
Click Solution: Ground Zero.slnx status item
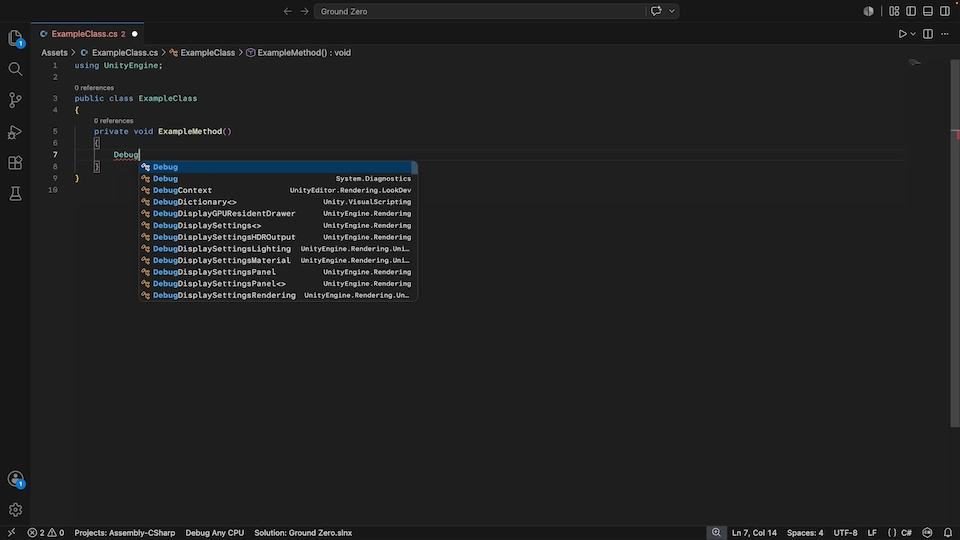click(x=303, y=533)
